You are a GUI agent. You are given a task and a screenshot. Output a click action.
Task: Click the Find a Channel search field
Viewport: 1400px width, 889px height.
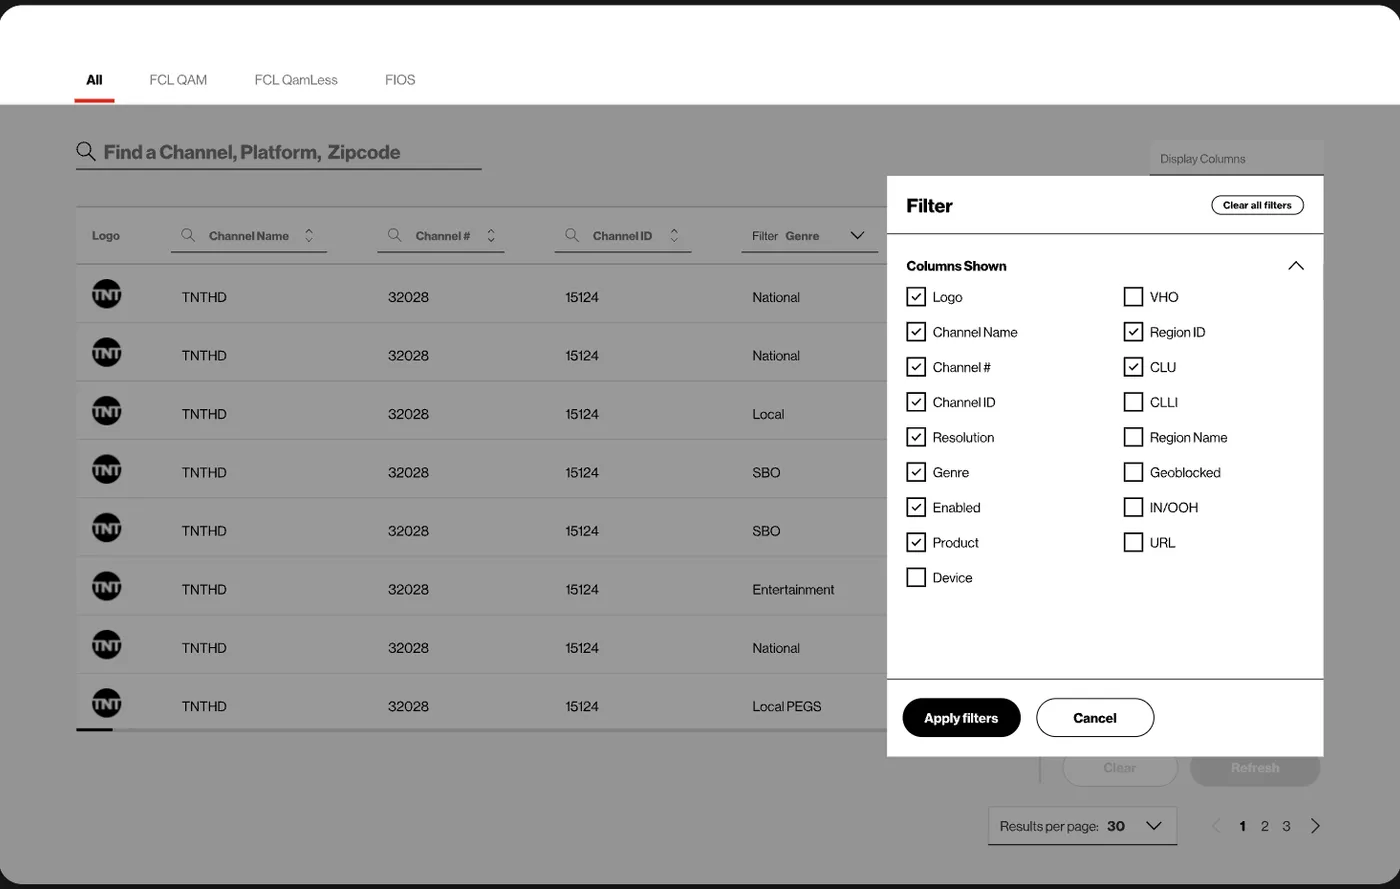pos(279,152)
